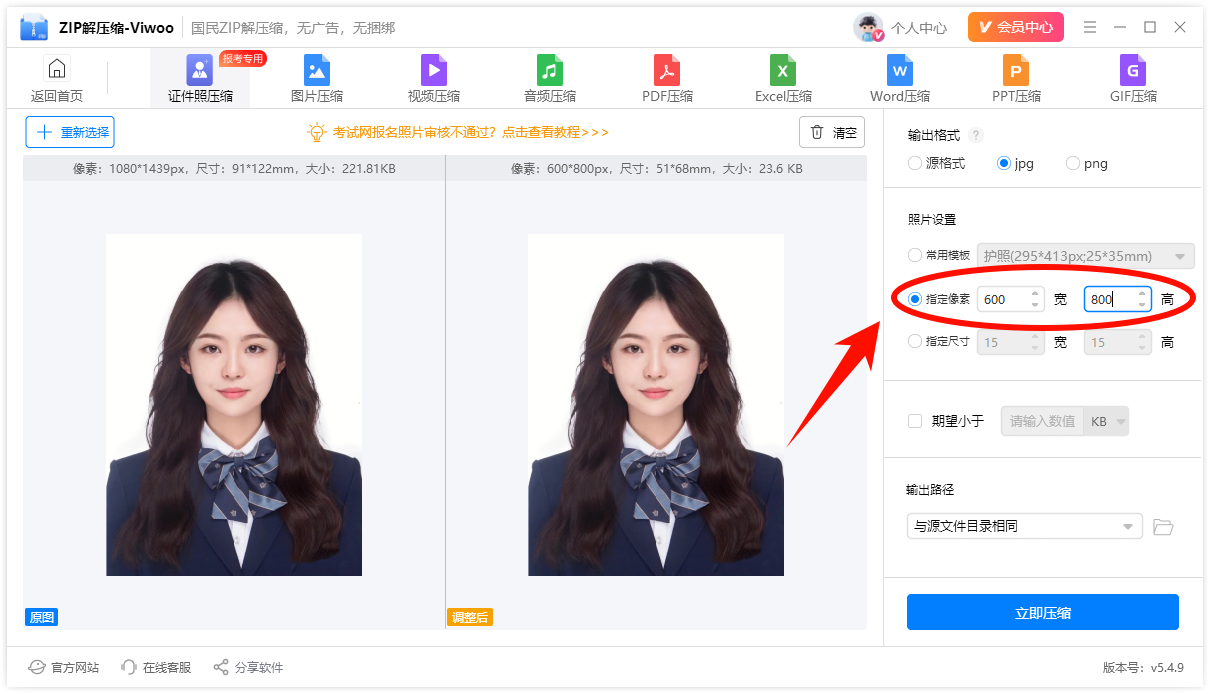Click the help icon beside 输出格式
This screenshot has width=1210, height=694.
pos(976,135)
